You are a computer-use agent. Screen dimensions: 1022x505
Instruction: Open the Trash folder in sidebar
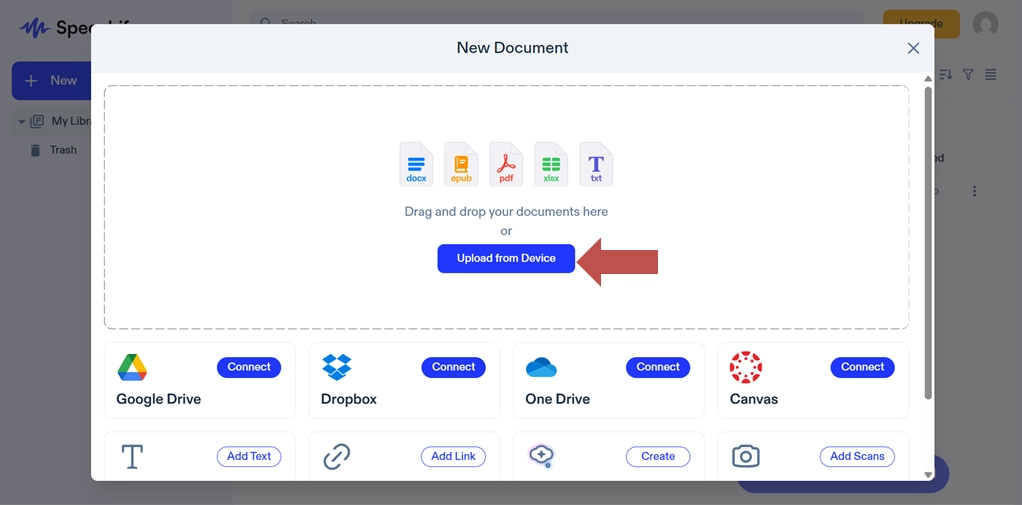[x=62, y=150]
